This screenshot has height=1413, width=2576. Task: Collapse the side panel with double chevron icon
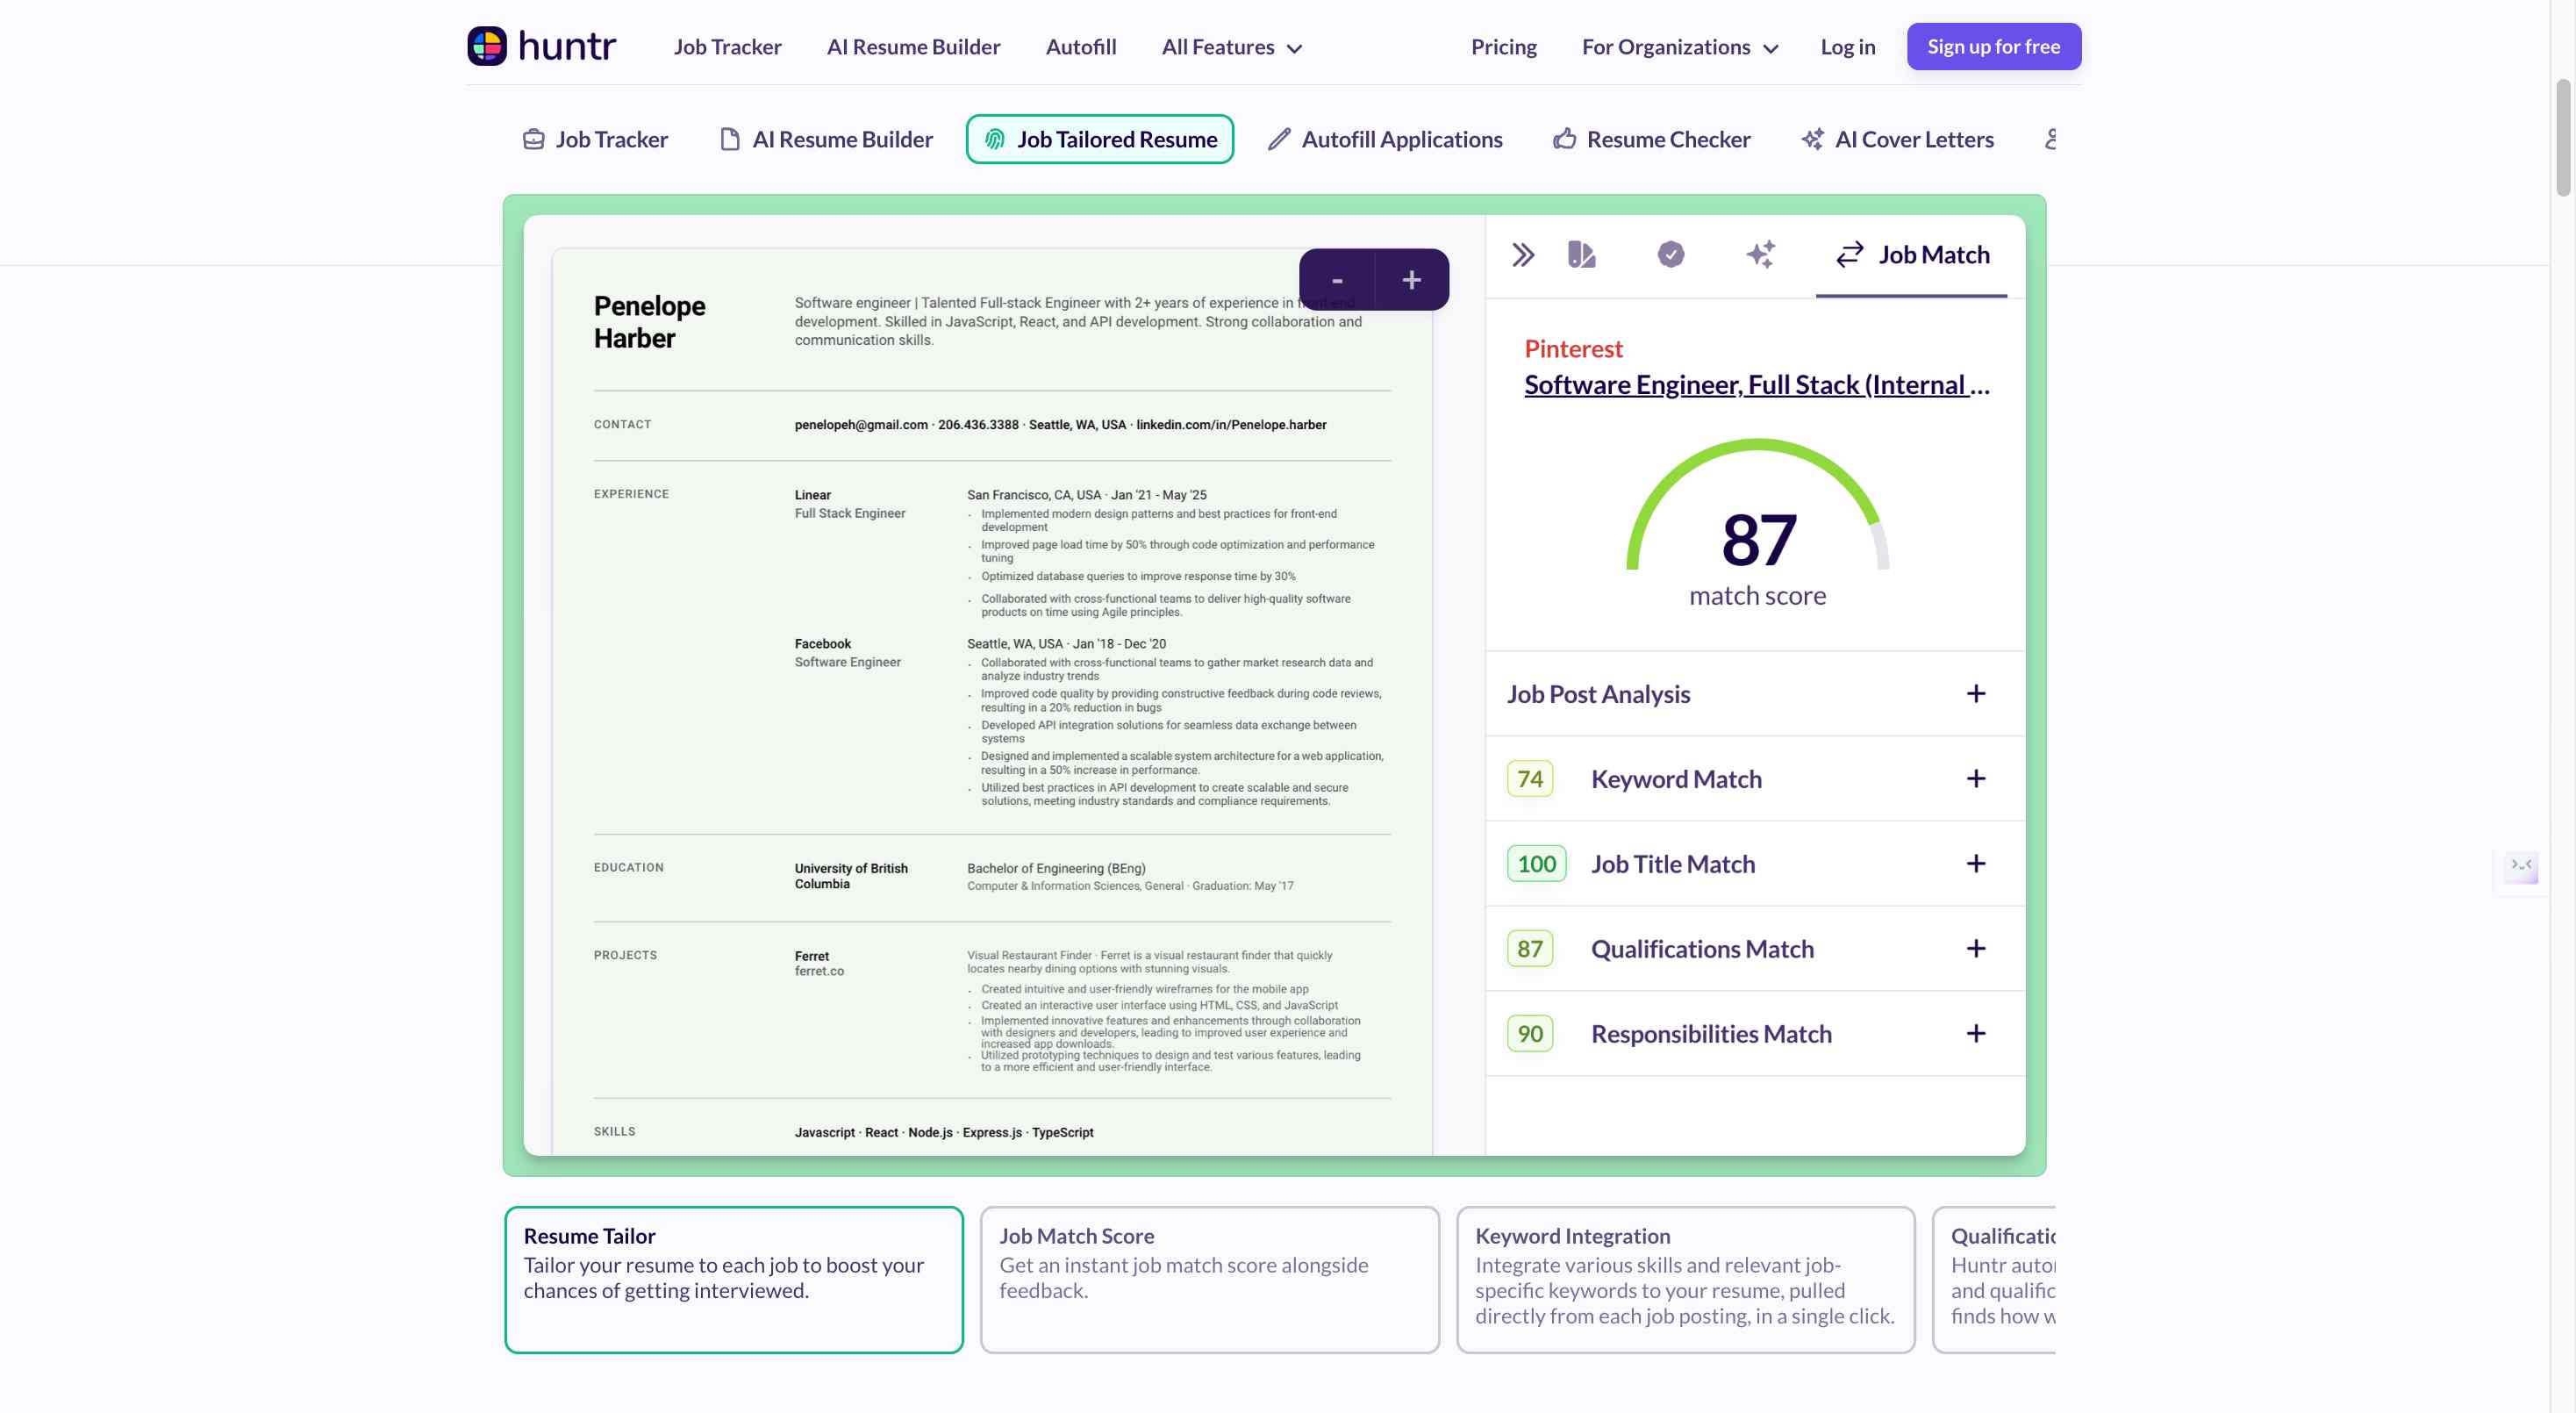[1522, 255]
